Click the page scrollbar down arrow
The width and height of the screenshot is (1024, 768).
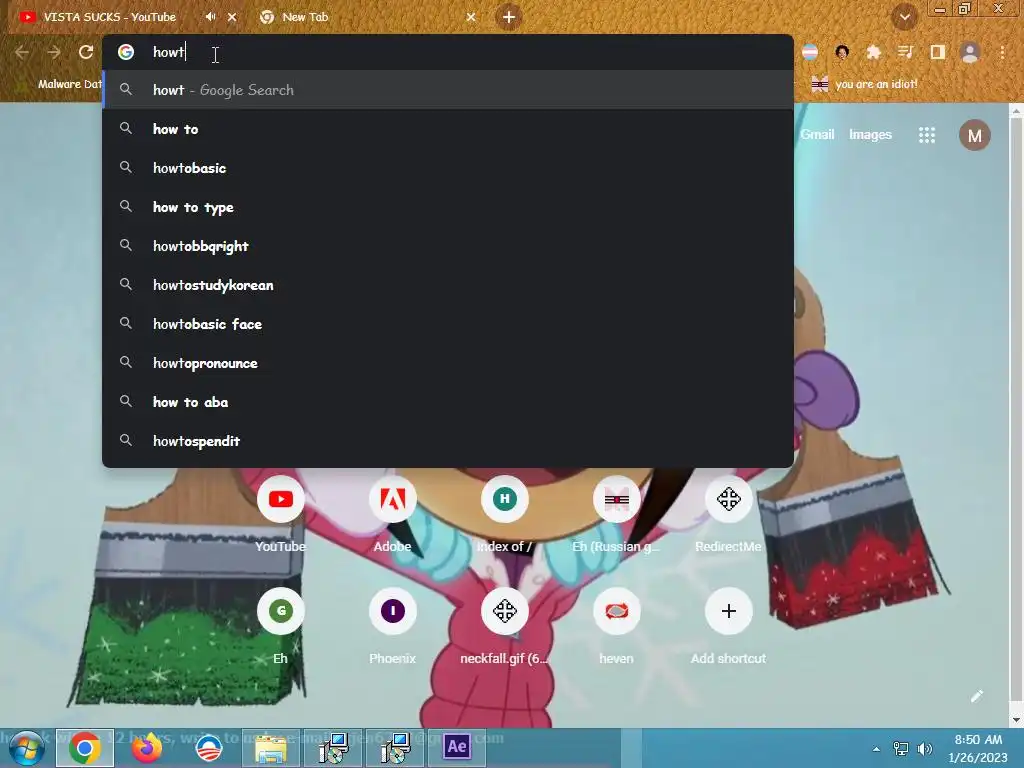click(x=1016, y=720)
